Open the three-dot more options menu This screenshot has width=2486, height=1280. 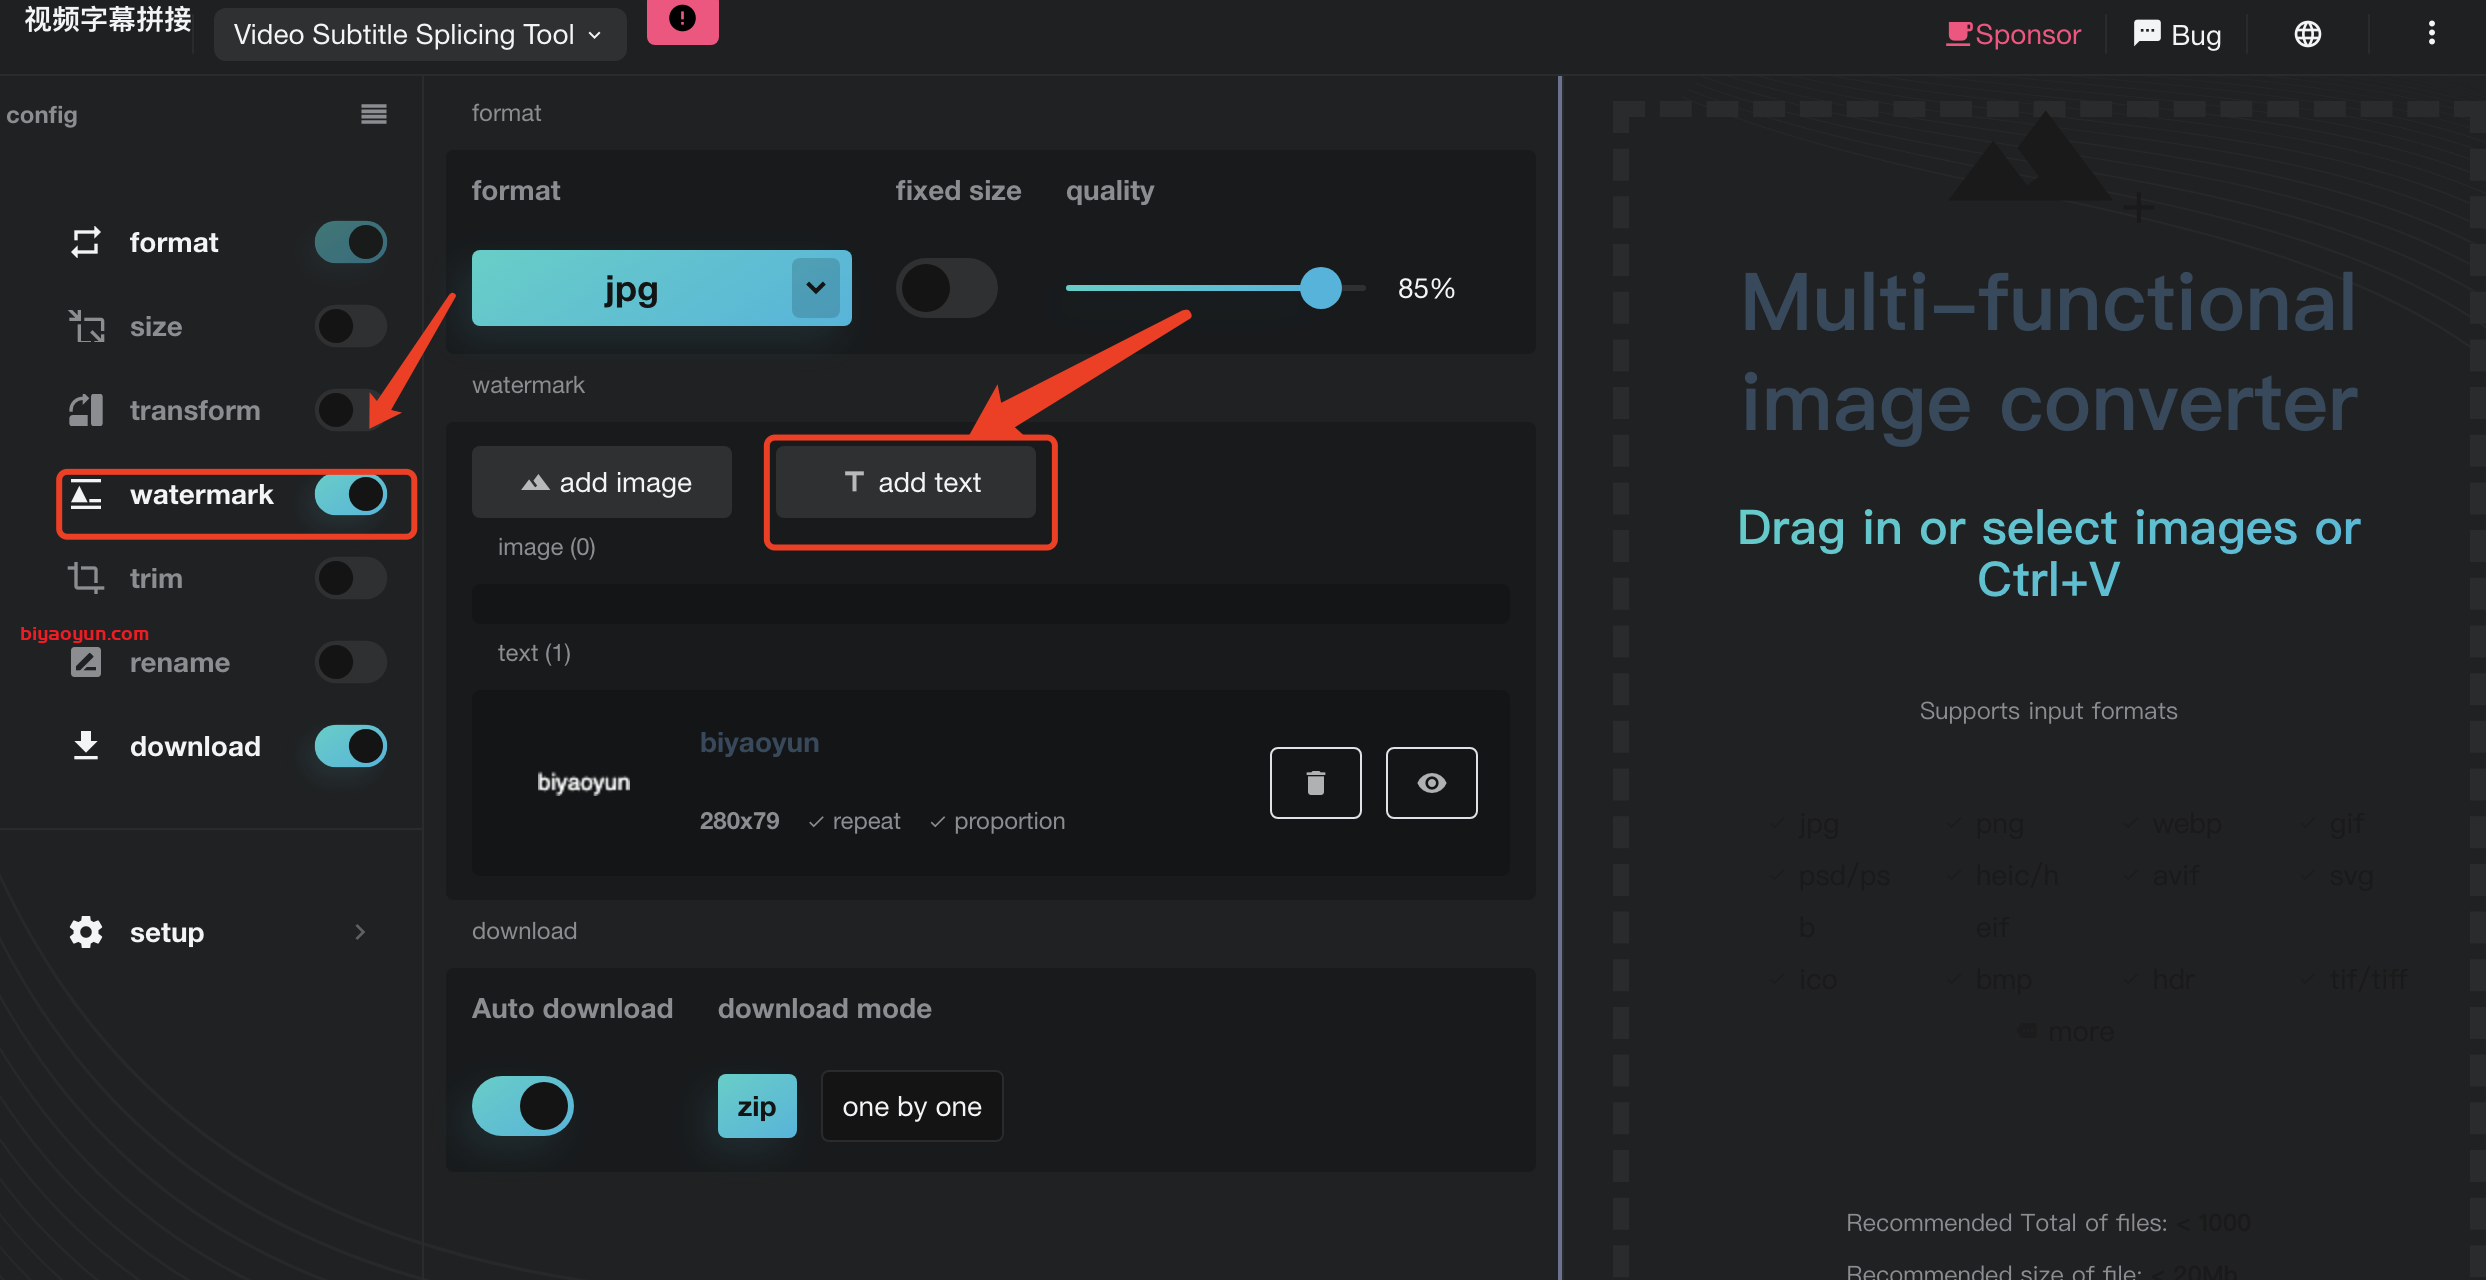tap(2431, 34)
